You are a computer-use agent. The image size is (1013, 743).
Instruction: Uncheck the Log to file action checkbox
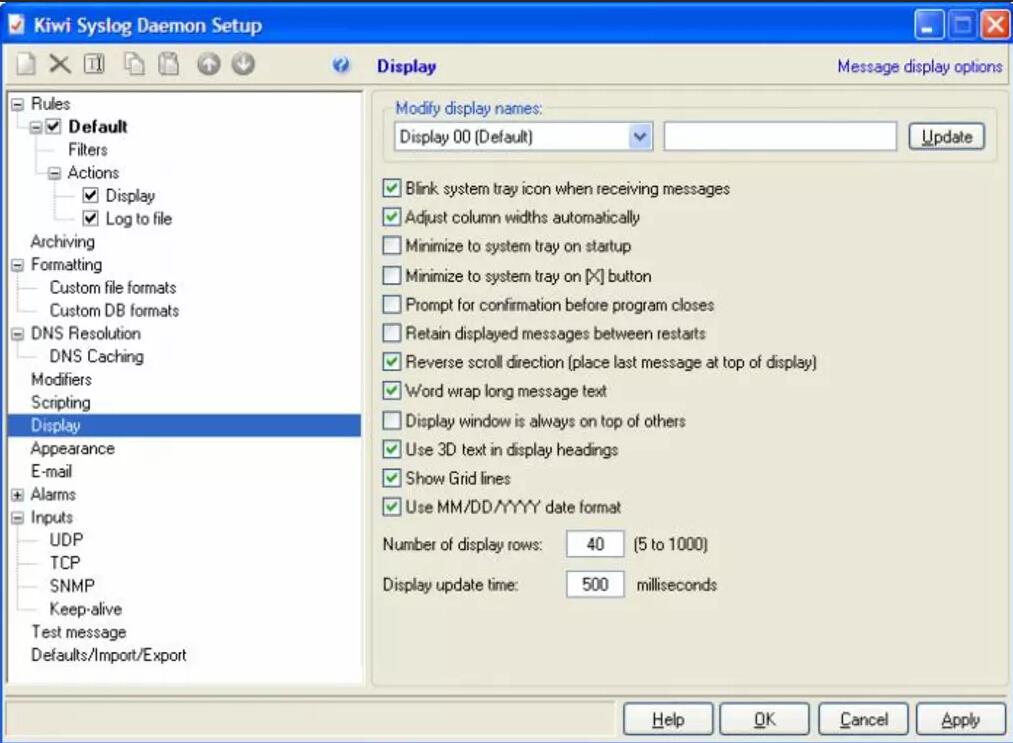pos(90,218)
